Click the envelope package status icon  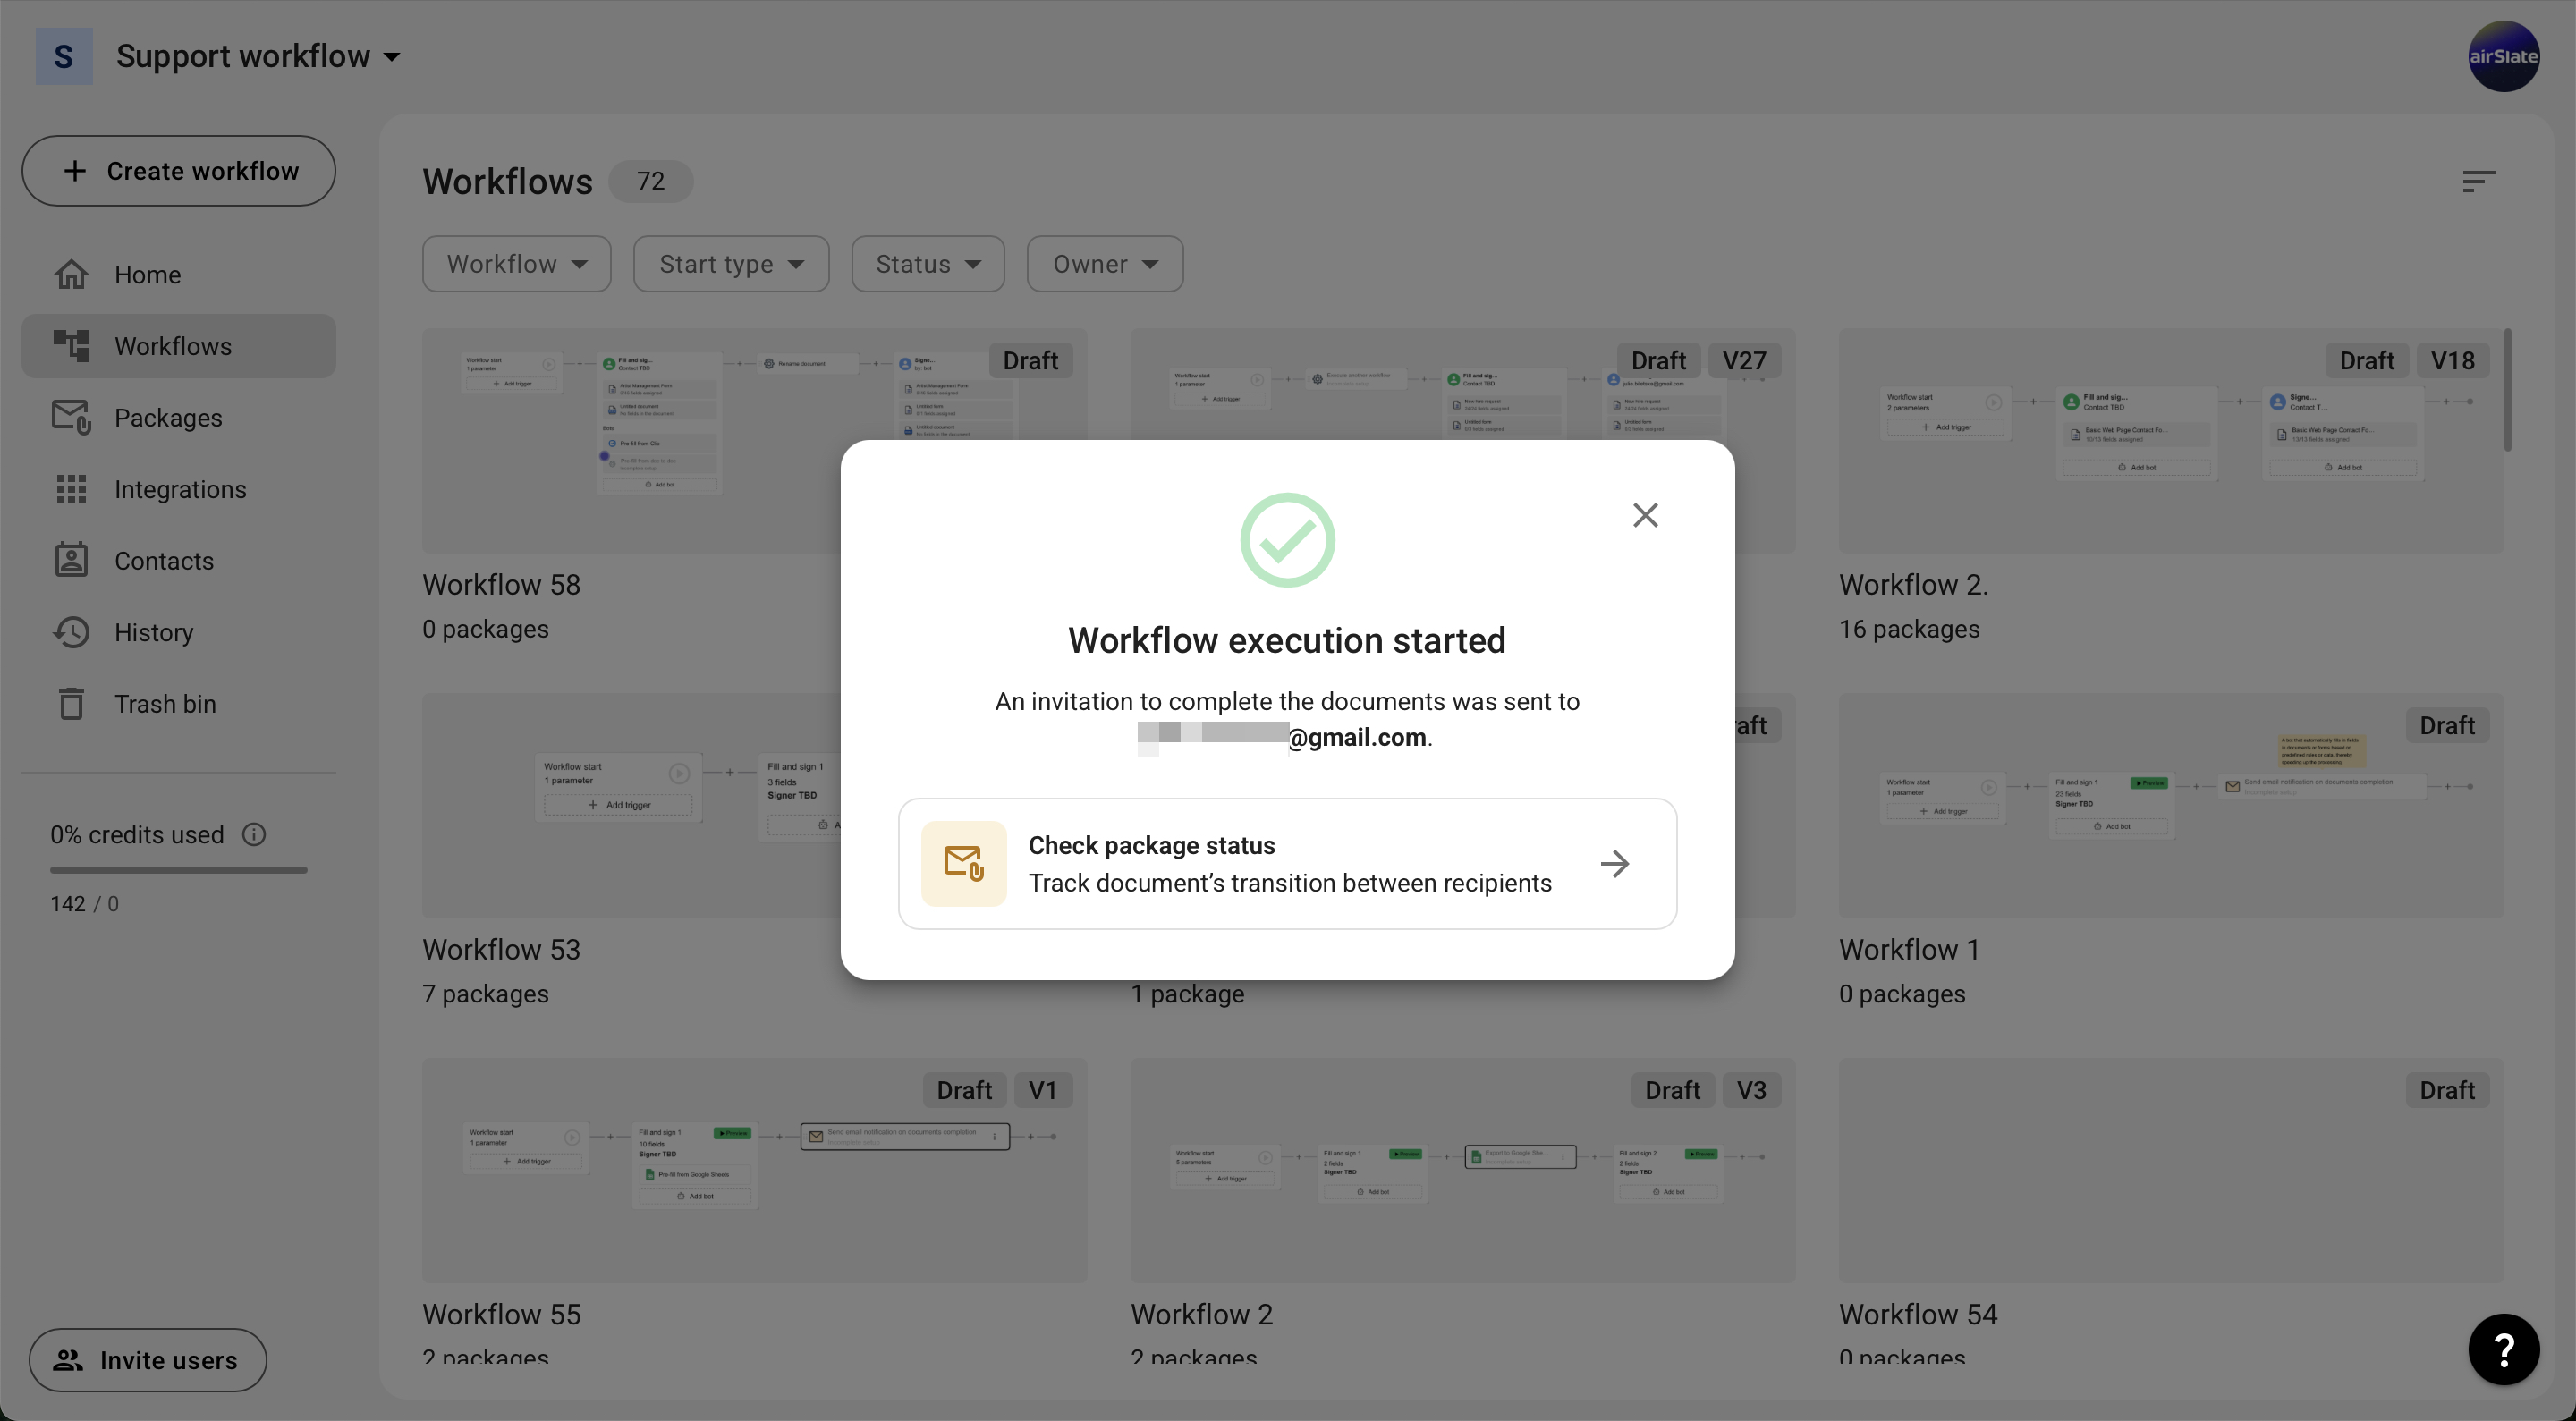(x=964, y=864)
